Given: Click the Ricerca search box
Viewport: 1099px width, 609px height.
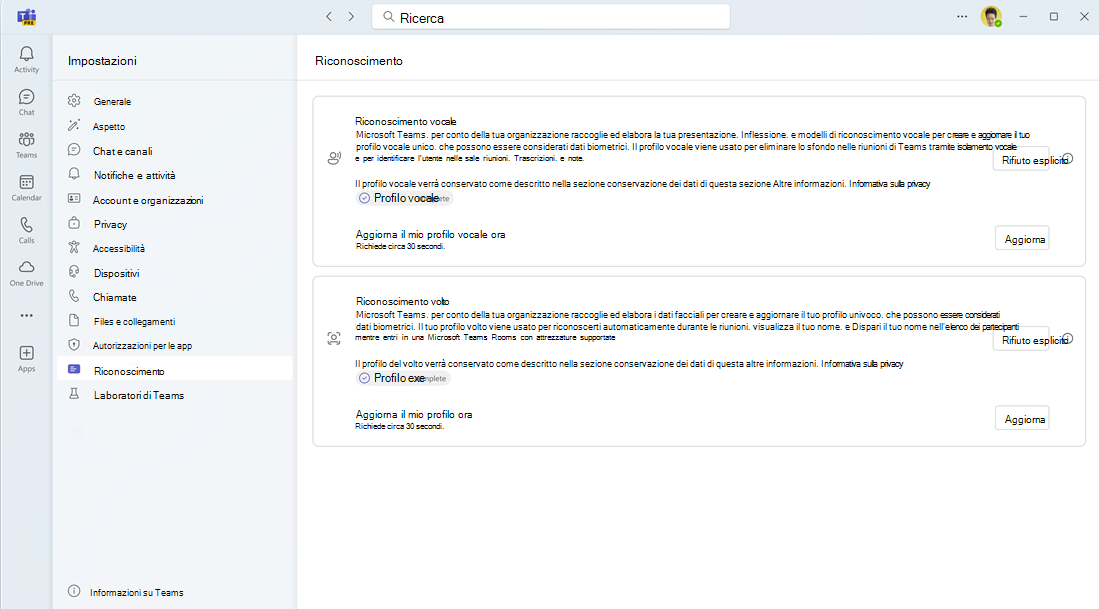Looking at the screenshot, I should pyautogui.click(x=551, y=18).
